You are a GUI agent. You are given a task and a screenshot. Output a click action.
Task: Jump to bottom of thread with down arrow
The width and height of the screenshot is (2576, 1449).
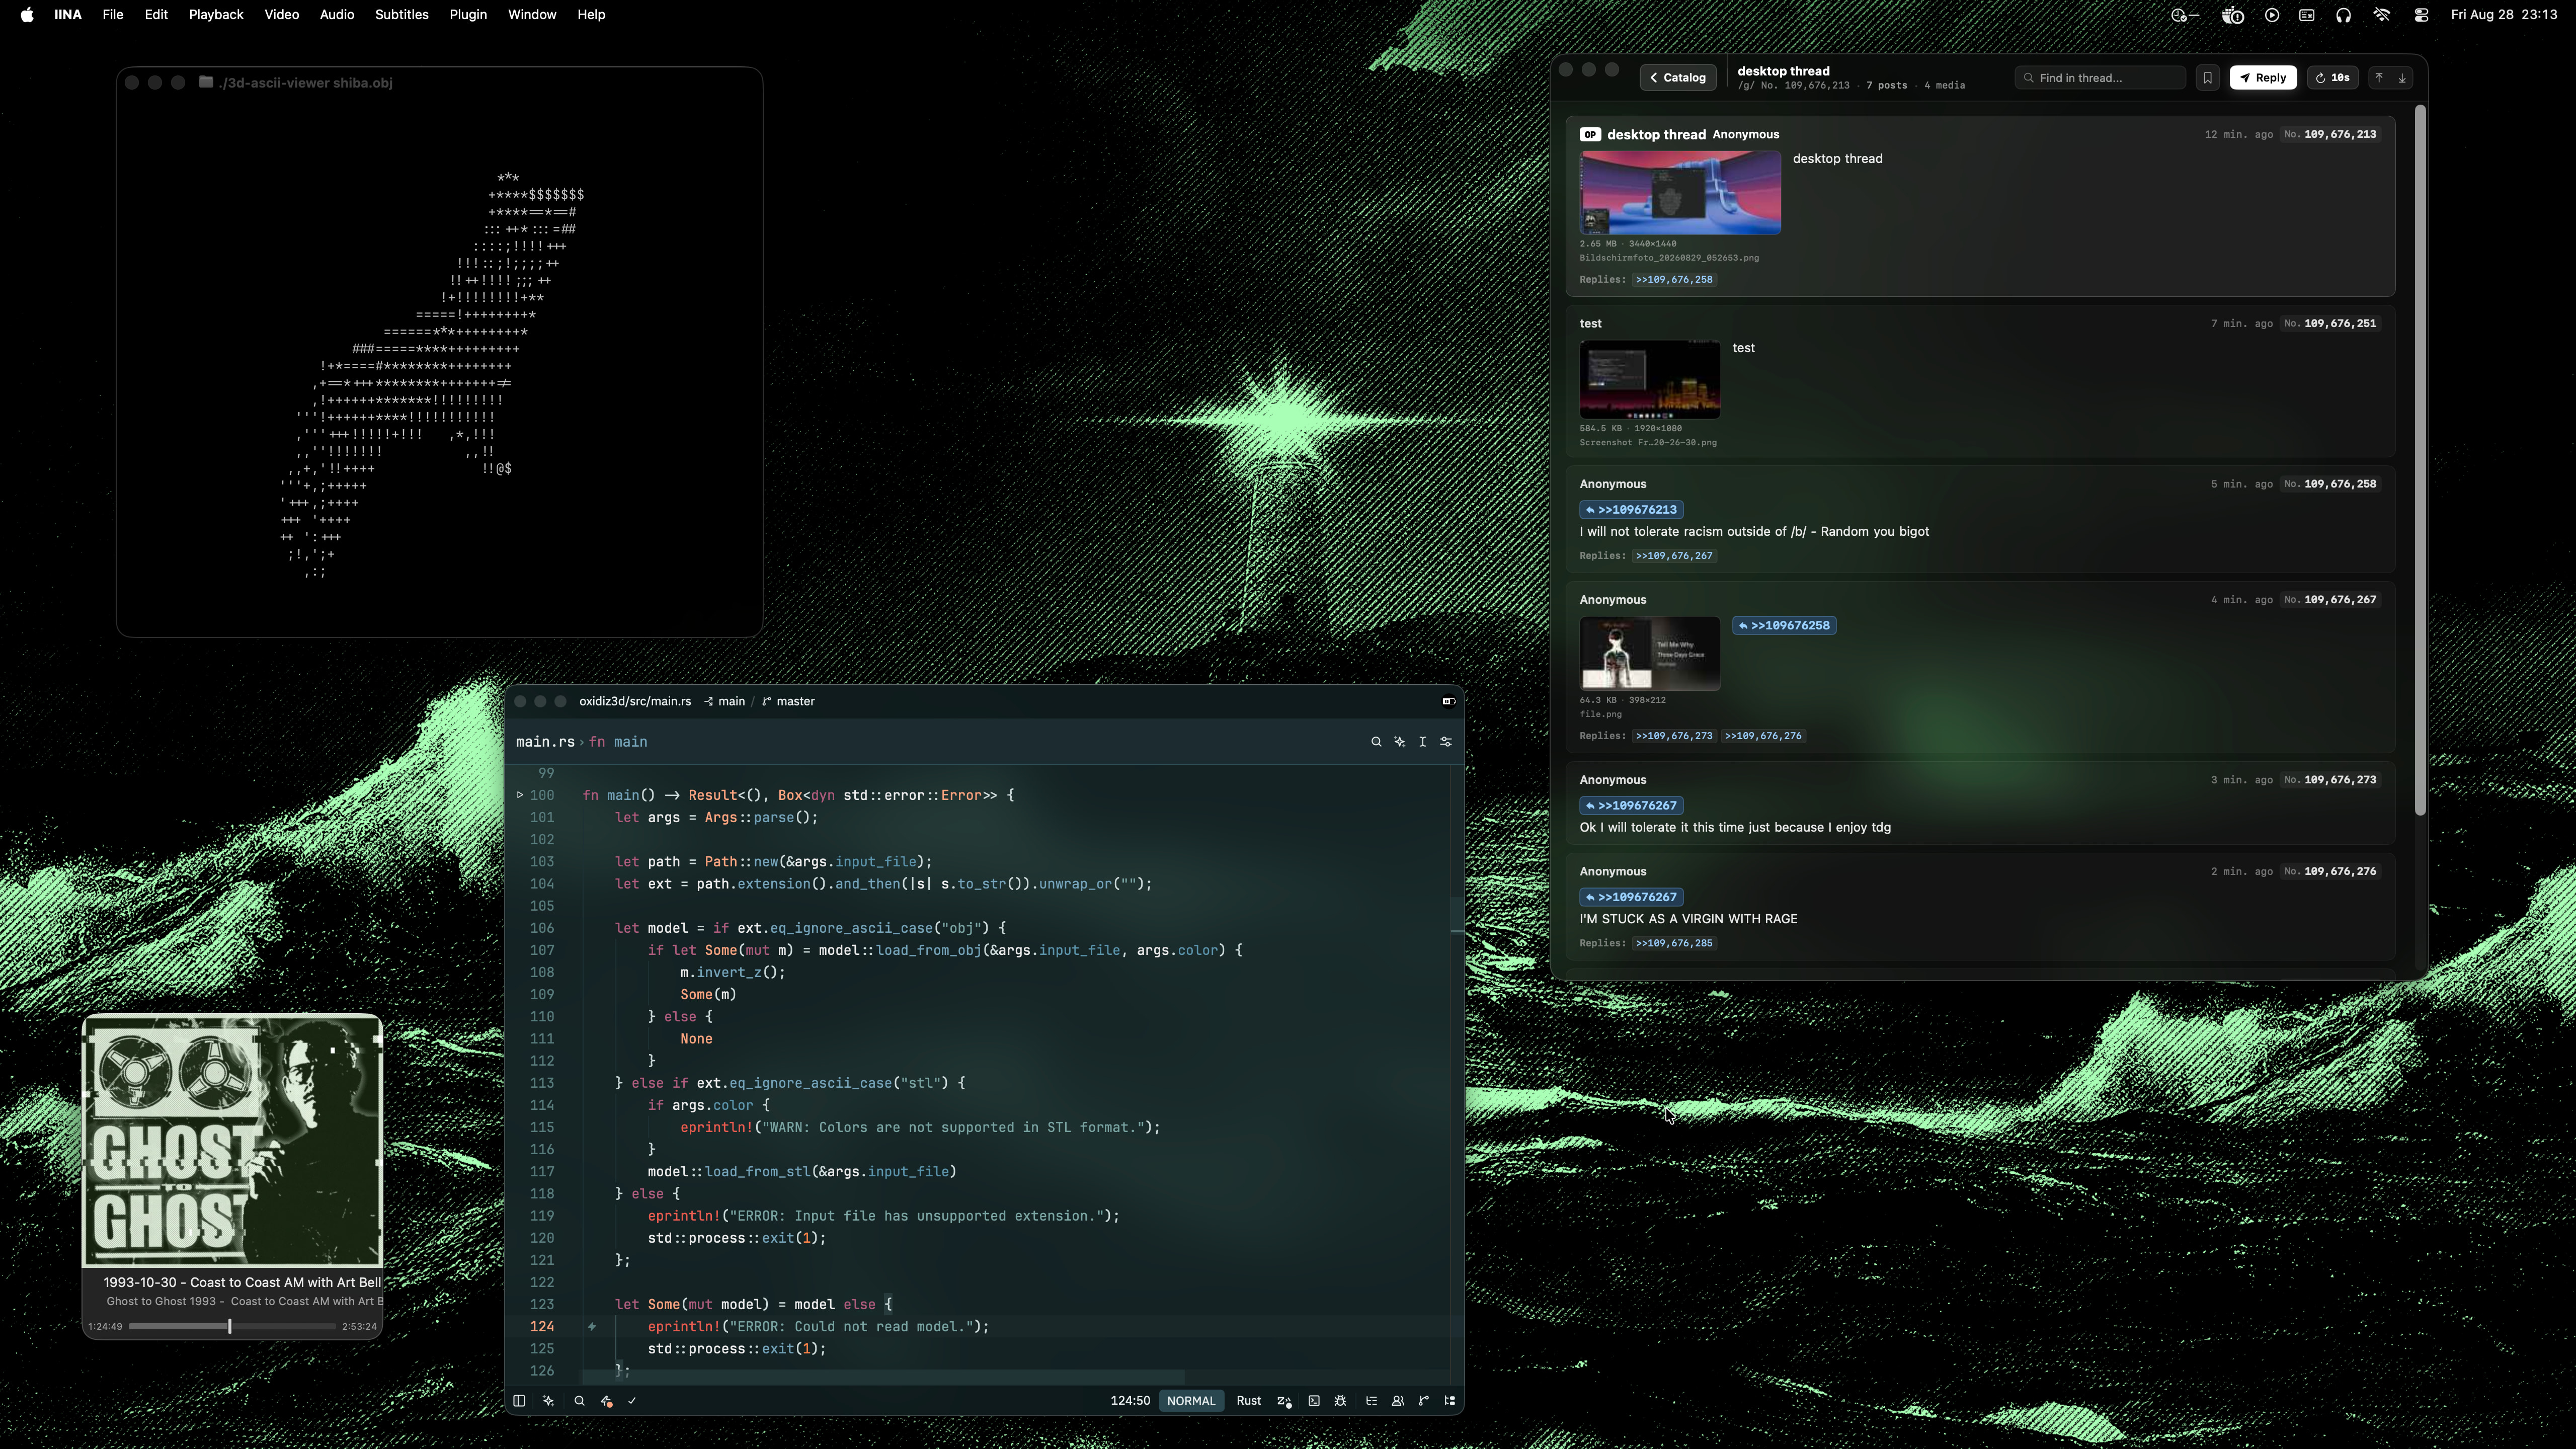pyautogui.click(x=2402, y=78)
